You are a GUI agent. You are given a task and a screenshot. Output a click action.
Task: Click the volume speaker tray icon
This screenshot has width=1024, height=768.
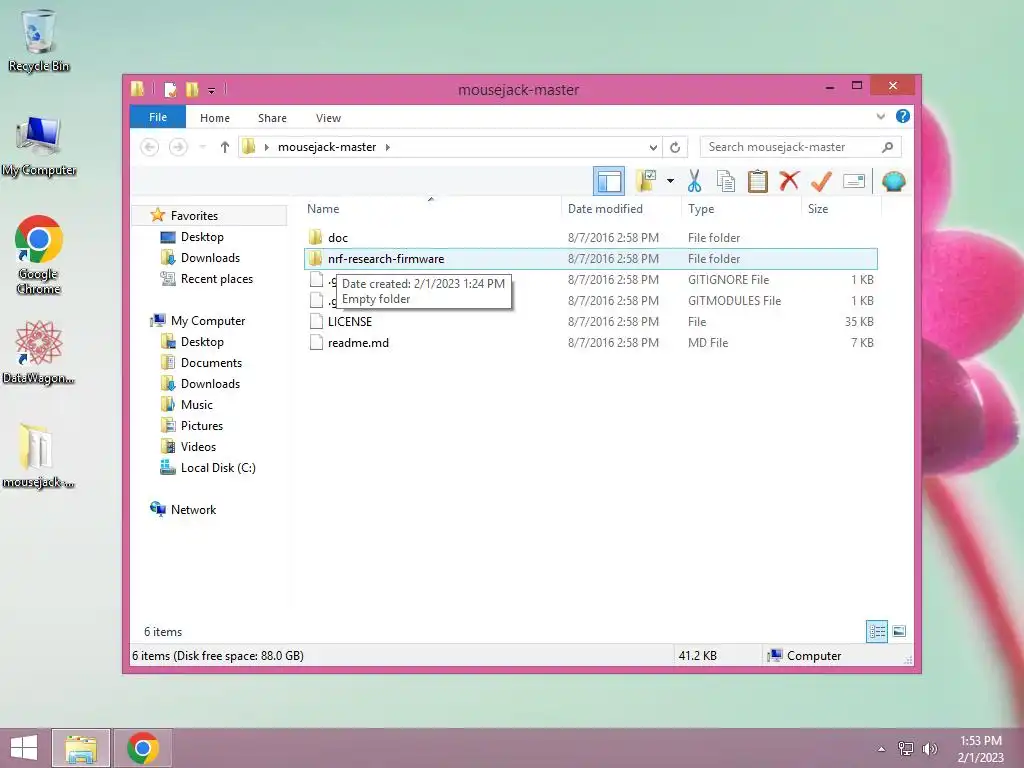click(930, 749)
